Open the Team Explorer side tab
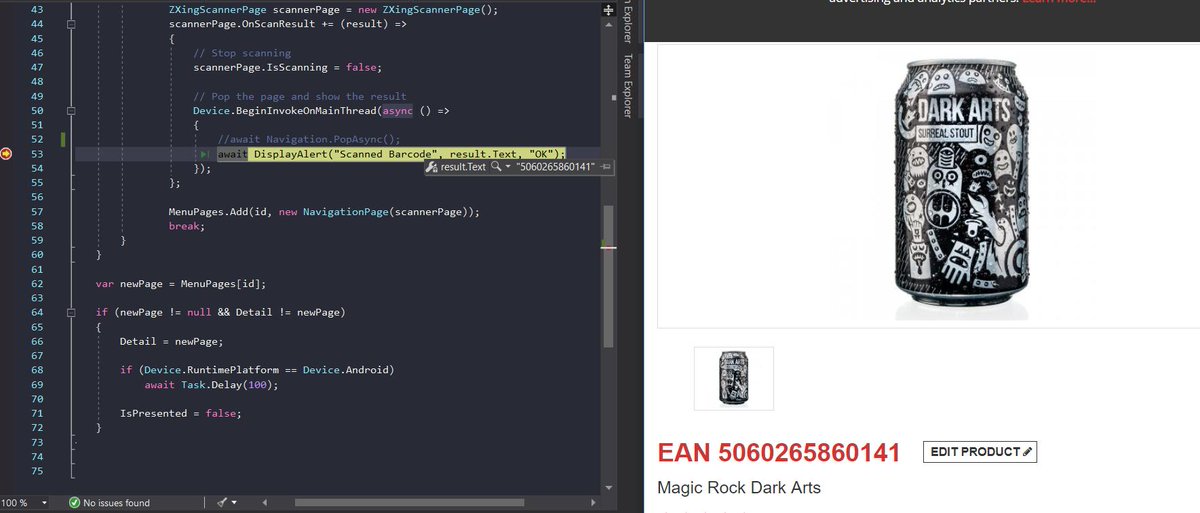The image size is (1200, 513). 626,84
